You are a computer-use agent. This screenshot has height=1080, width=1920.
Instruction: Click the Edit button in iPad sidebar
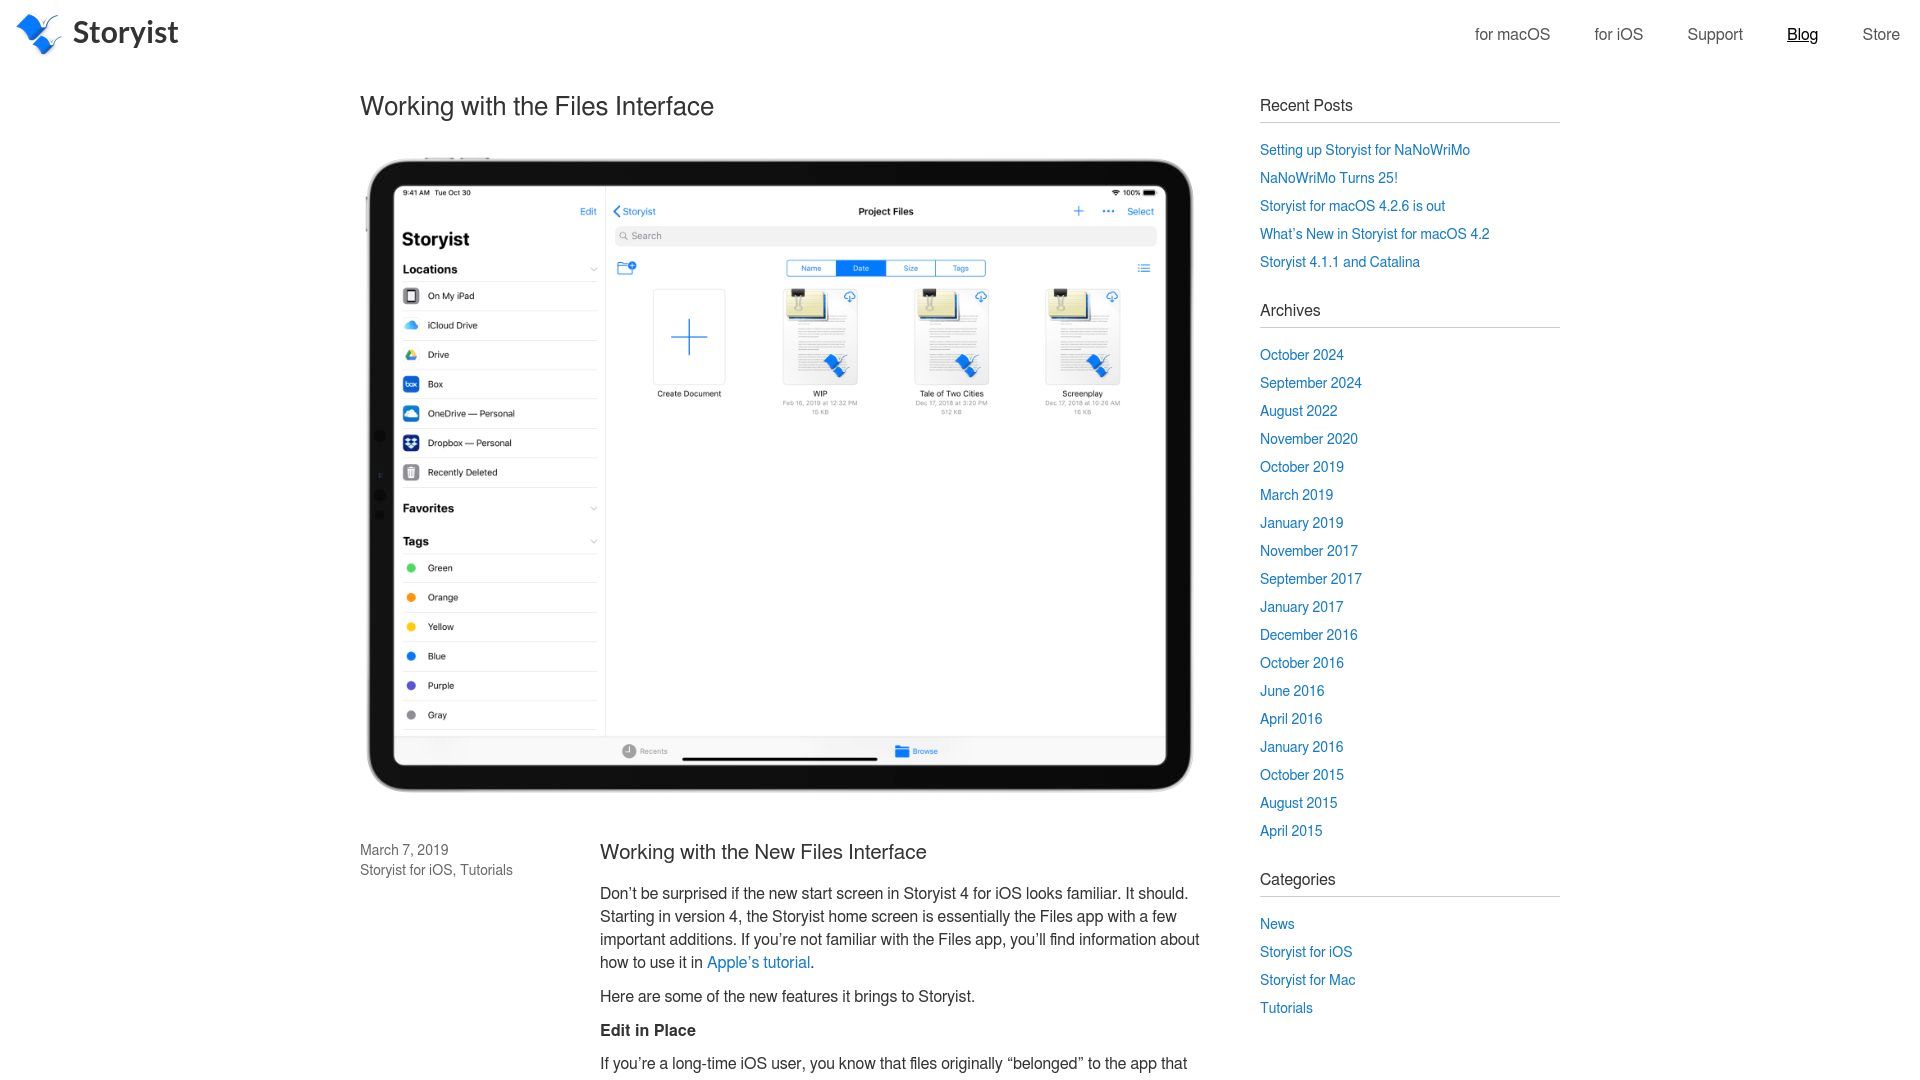[x=588, y=211]
